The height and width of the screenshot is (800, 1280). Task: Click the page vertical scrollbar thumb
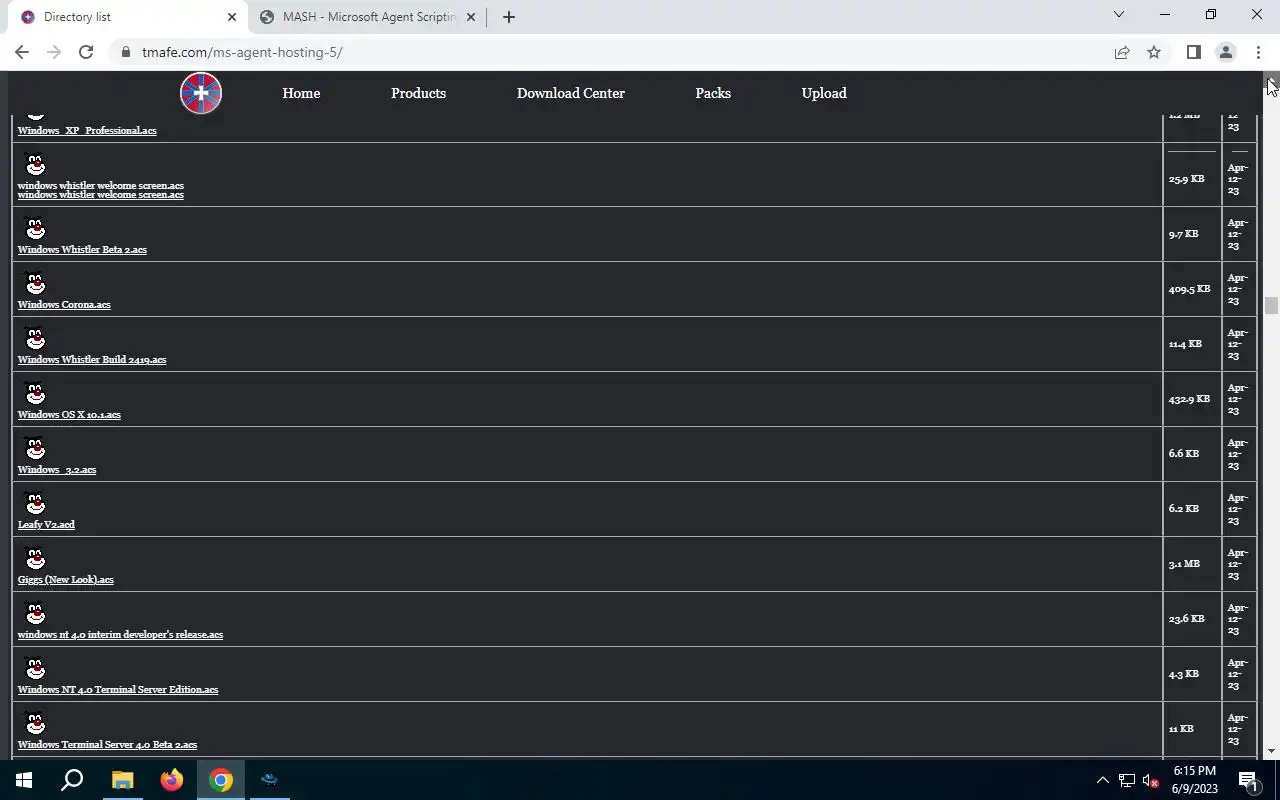(x=1271, y=305)
